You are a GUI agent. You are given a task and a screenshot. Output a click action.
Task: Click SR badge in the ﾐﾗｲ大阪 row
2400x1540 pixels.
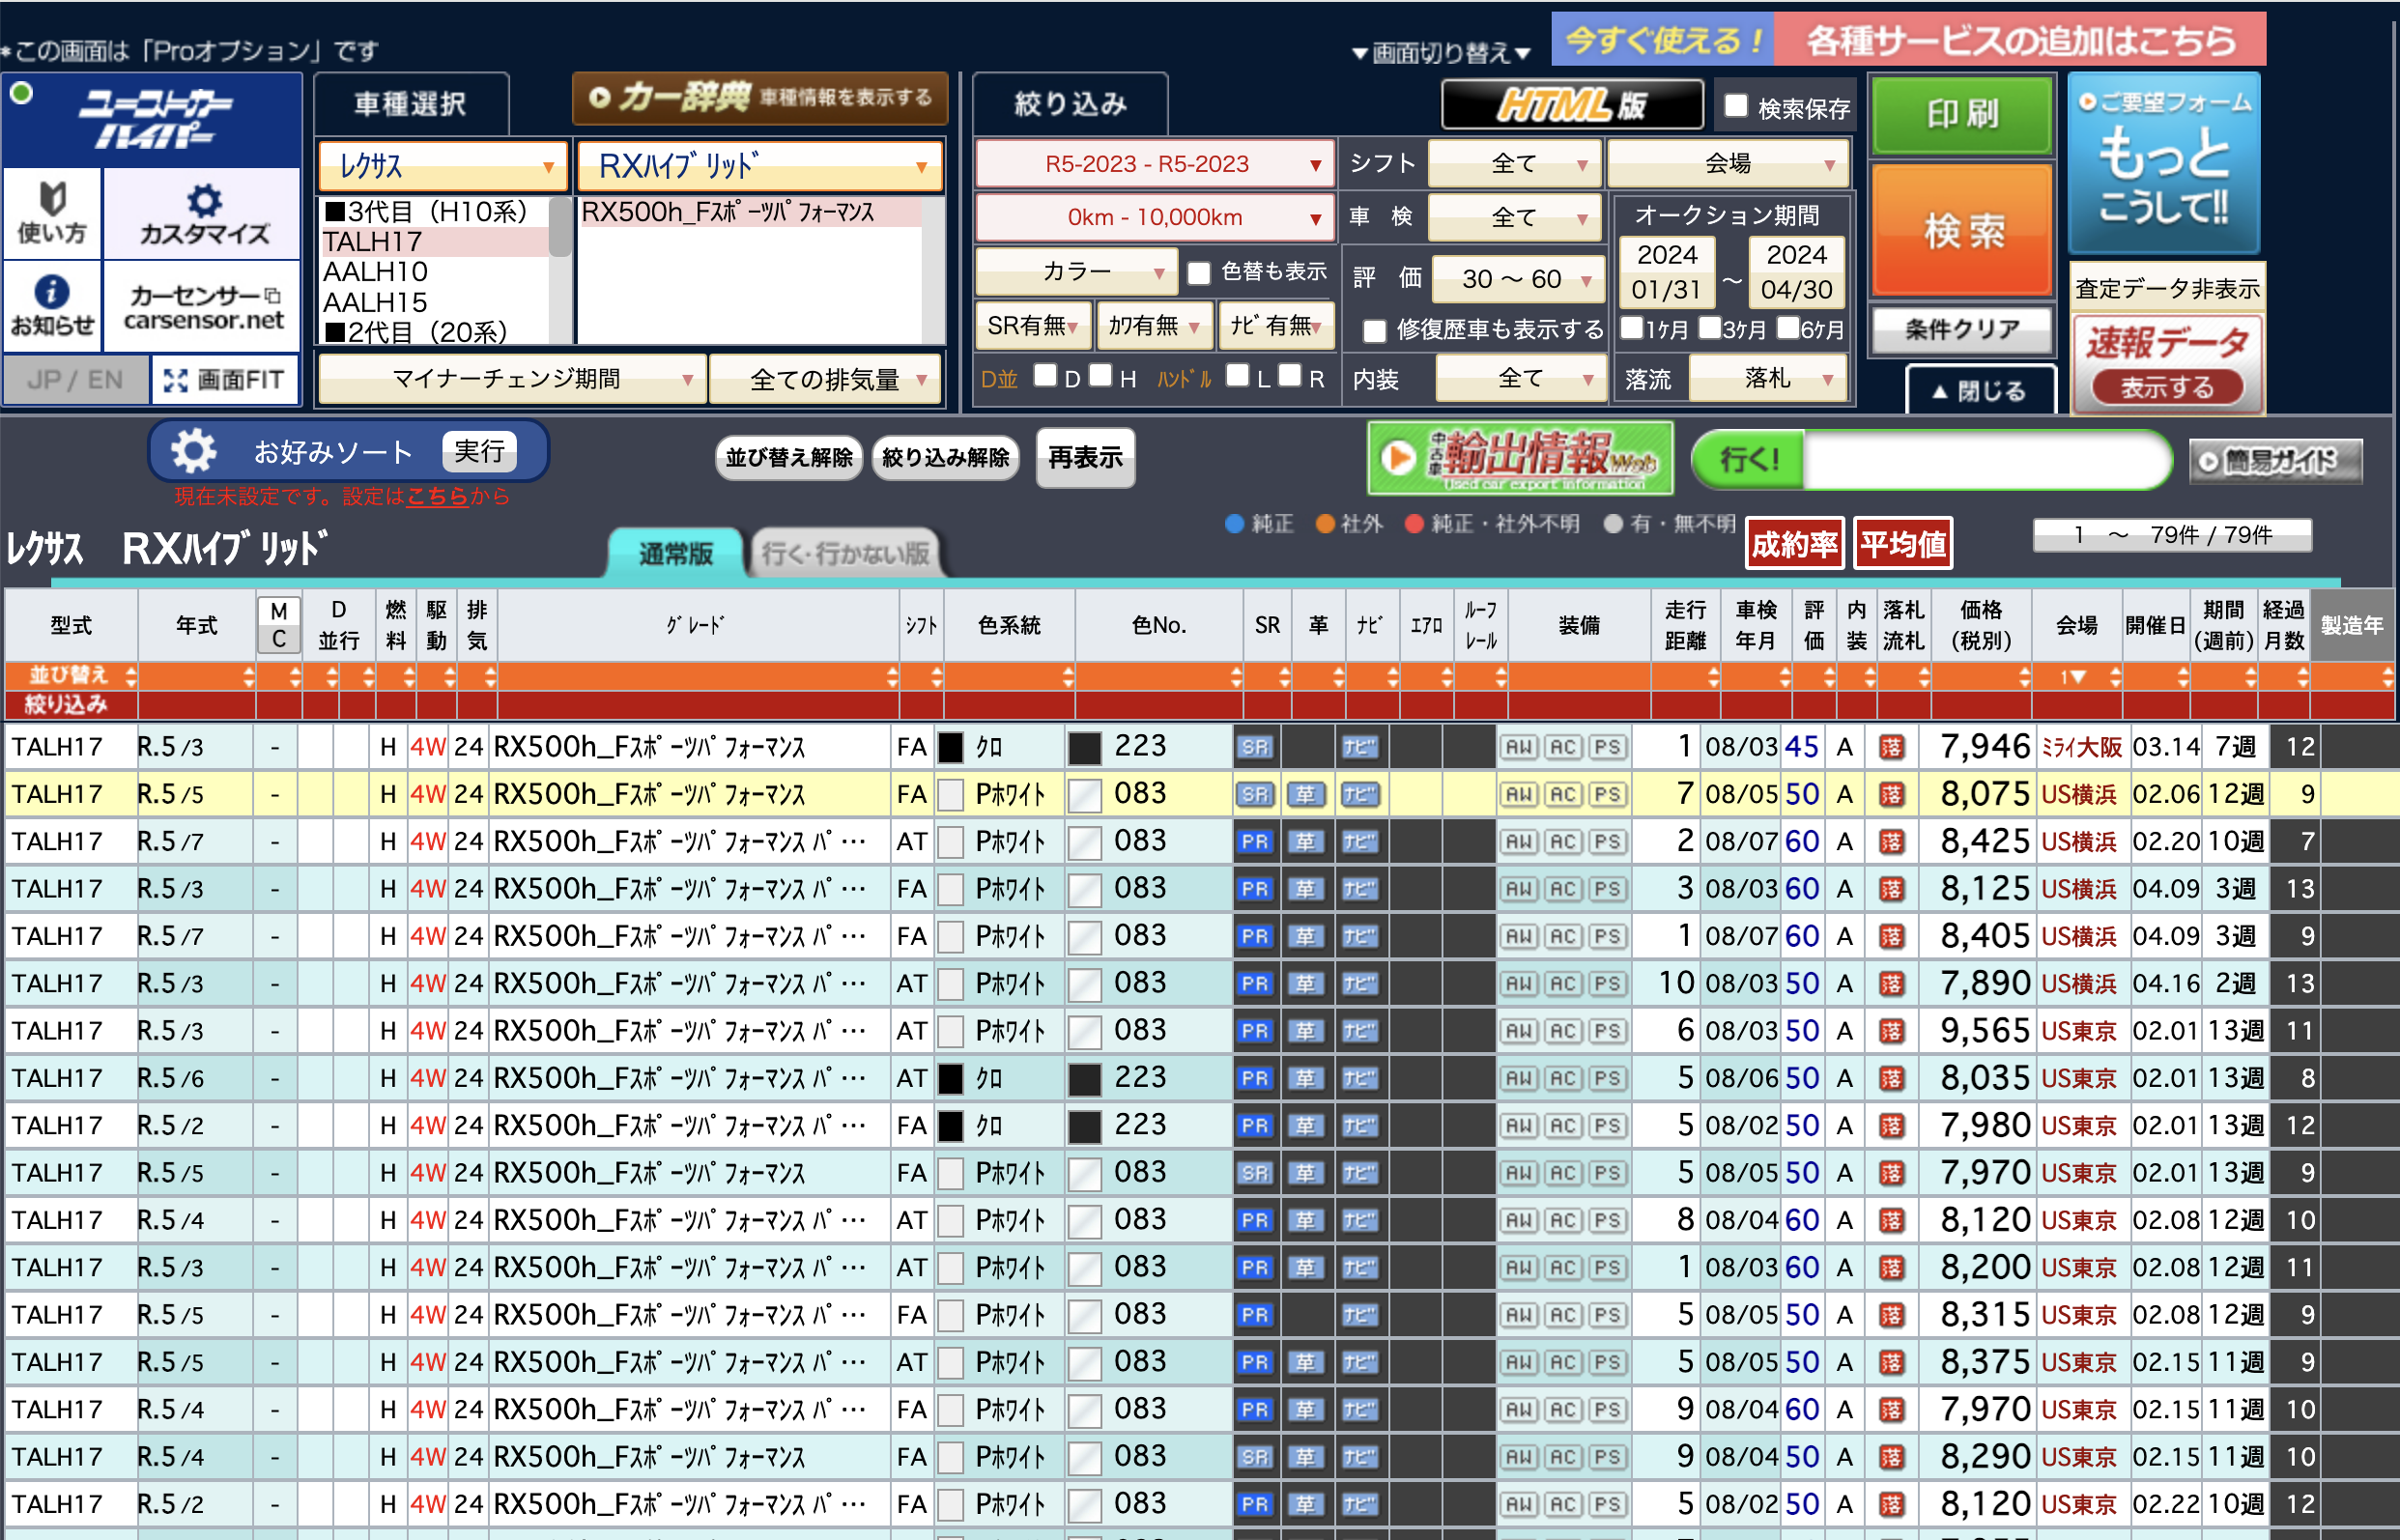coord(1255,747)
